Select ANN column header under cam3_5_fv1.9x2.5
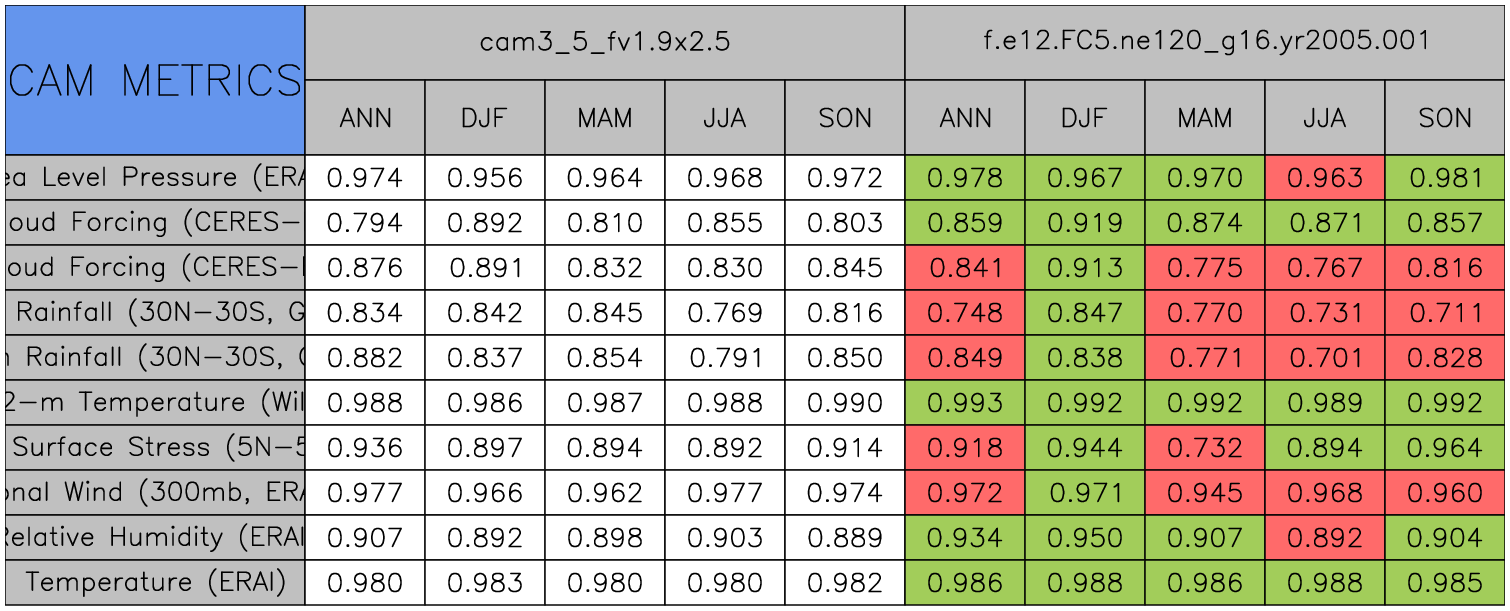Viewport: 1510px width, 611px height. point(365,118)
